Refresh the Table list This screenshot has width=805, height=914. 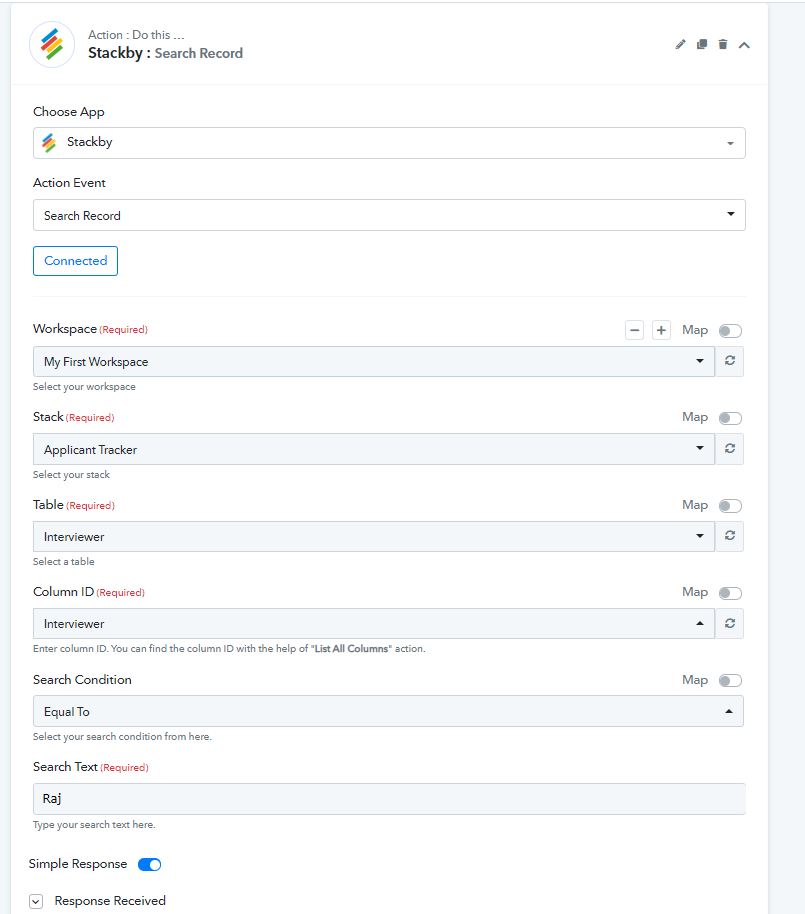[x=730, y=536]
